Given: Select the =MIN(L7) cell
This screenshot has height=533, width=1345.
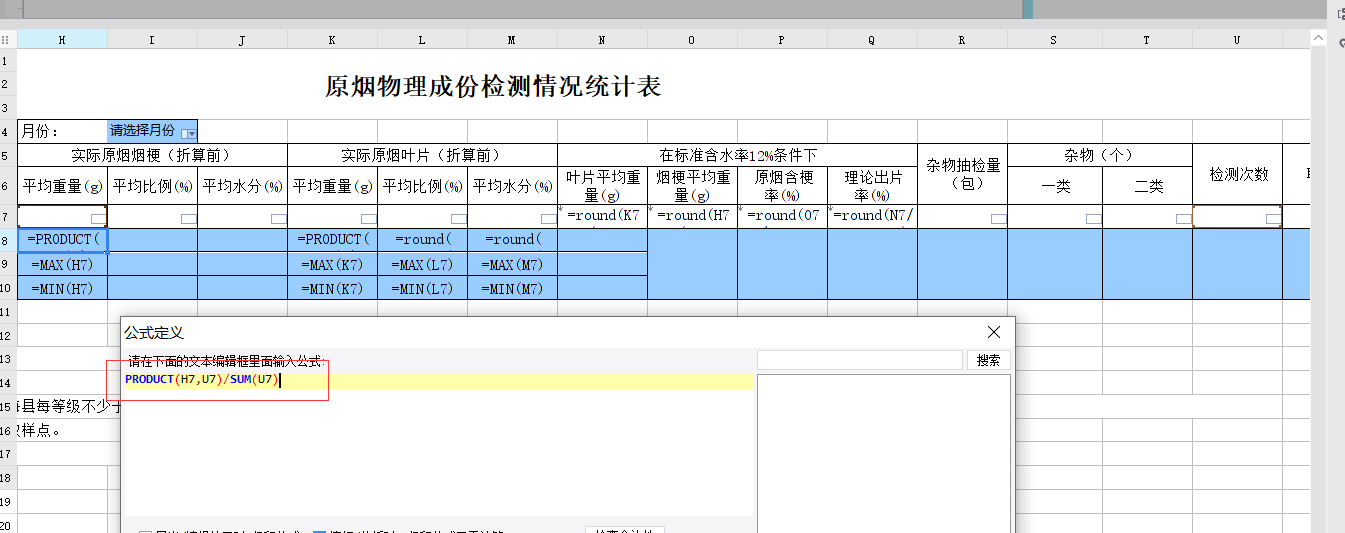Looking at the screenshot, I should (422, 288).
